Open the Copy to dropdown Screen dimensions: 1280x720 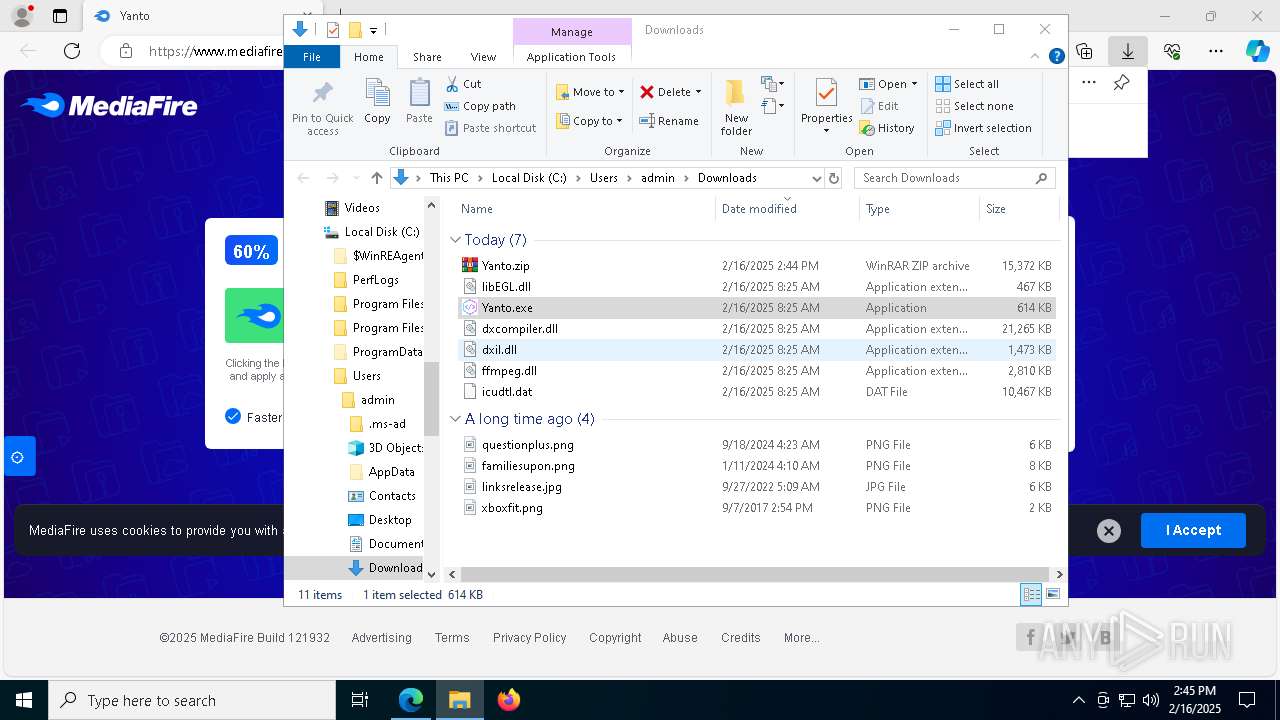(590, 121)
